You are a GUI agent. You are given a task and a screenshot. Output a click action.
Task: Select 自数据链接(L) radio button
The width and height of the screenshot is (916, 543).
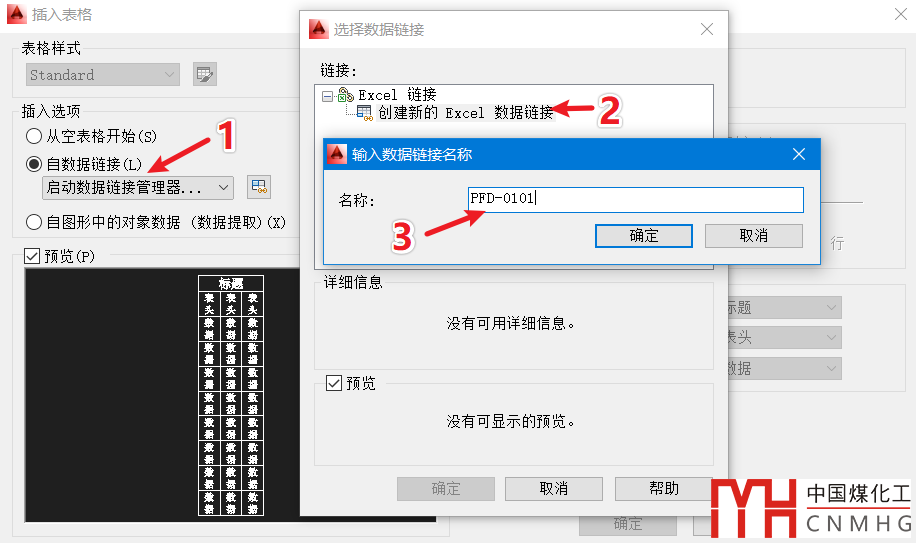tap(34, 164)
